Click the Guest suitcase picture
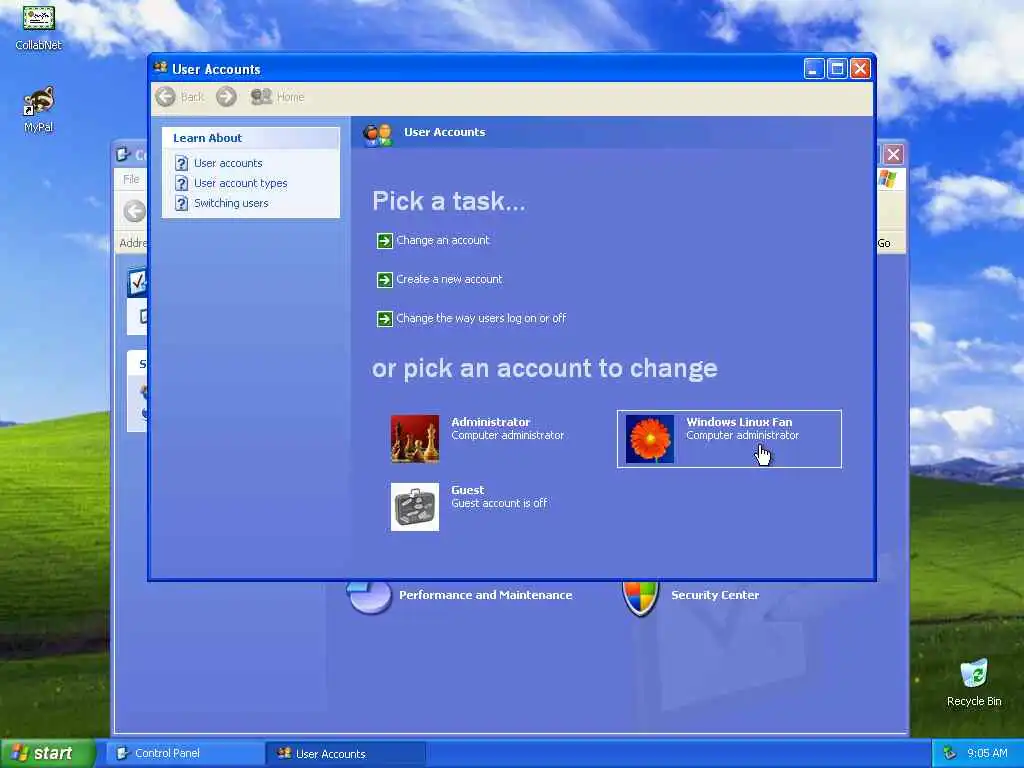The image size is (1024, 768). (415, 507)
